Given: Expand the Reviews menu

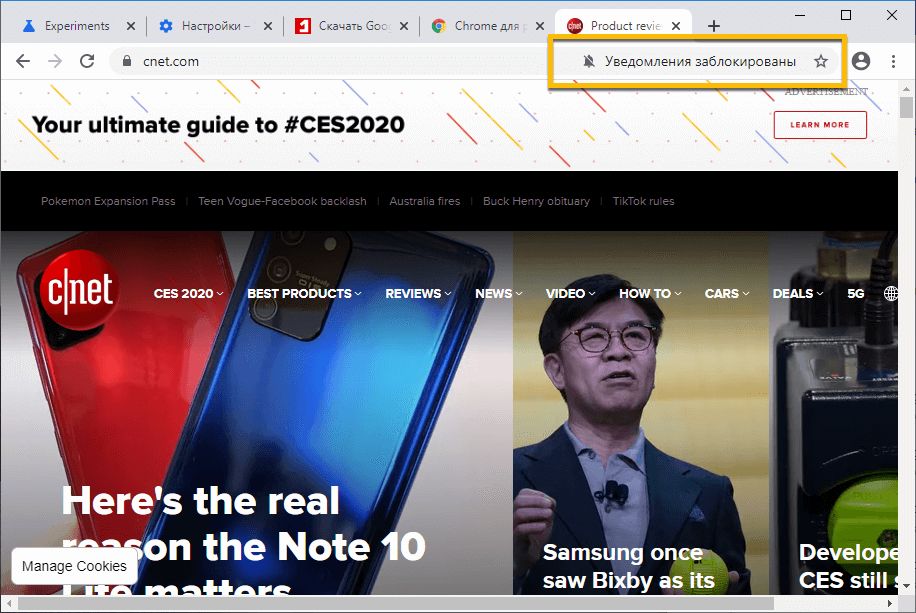Looking at the screenshot, I should [418, 293].
